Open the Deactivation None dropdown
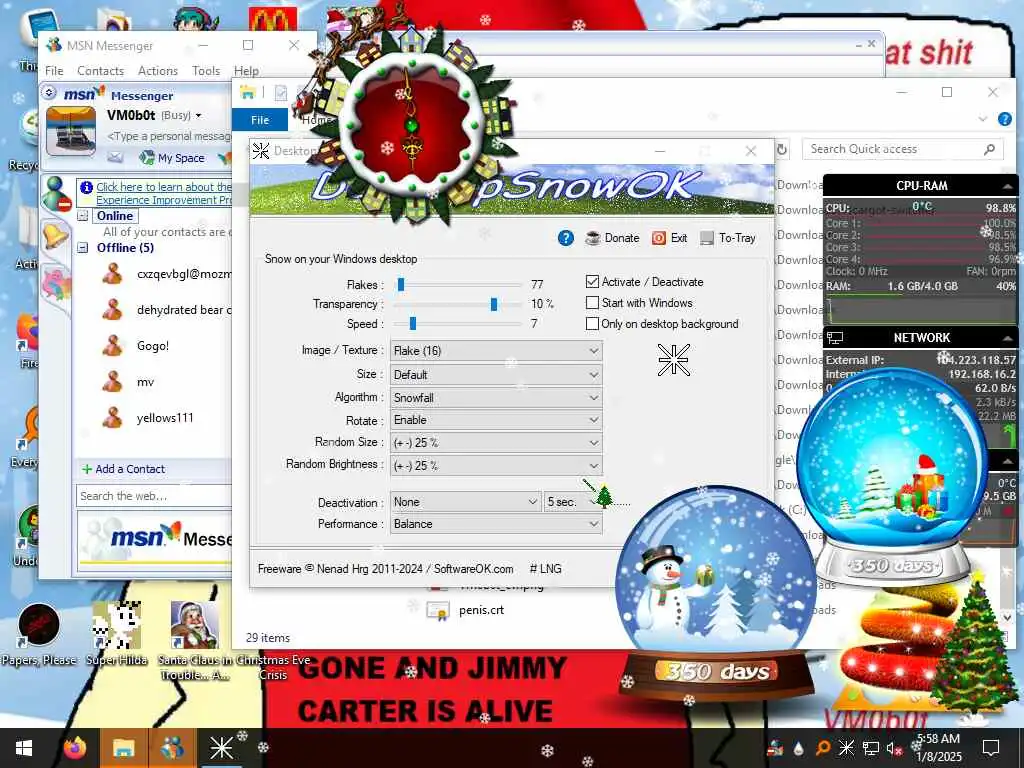1024x768 pixels. point(465,502)
